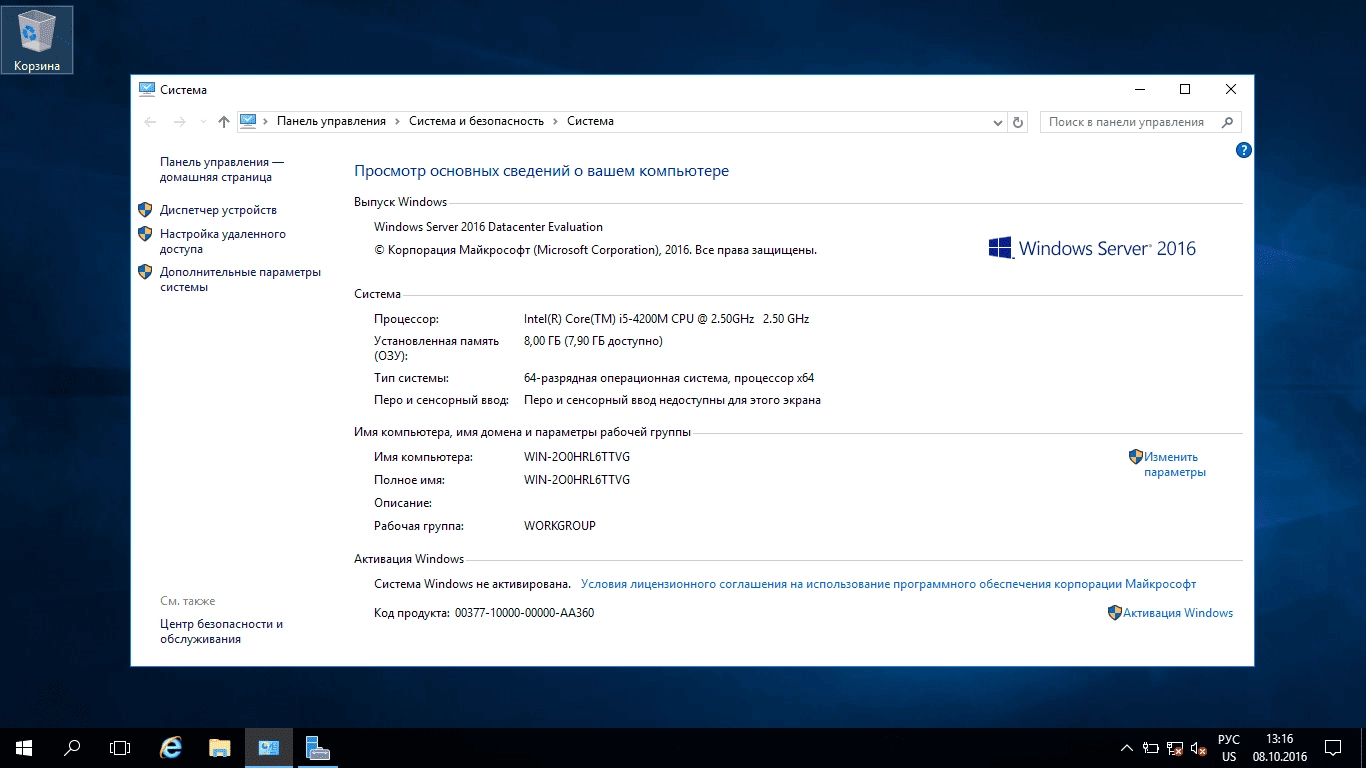The height and width of the screenshot is (768, 1366).
Task: Open Task View on taskbar
Action: (120, 747)
